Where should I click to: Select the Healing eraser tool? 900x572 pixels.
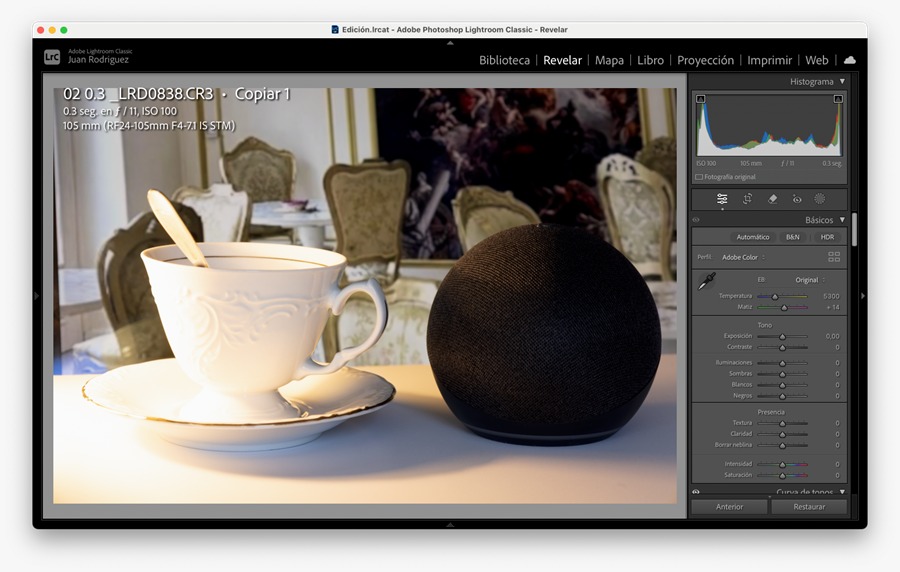(x=772, y=199)
